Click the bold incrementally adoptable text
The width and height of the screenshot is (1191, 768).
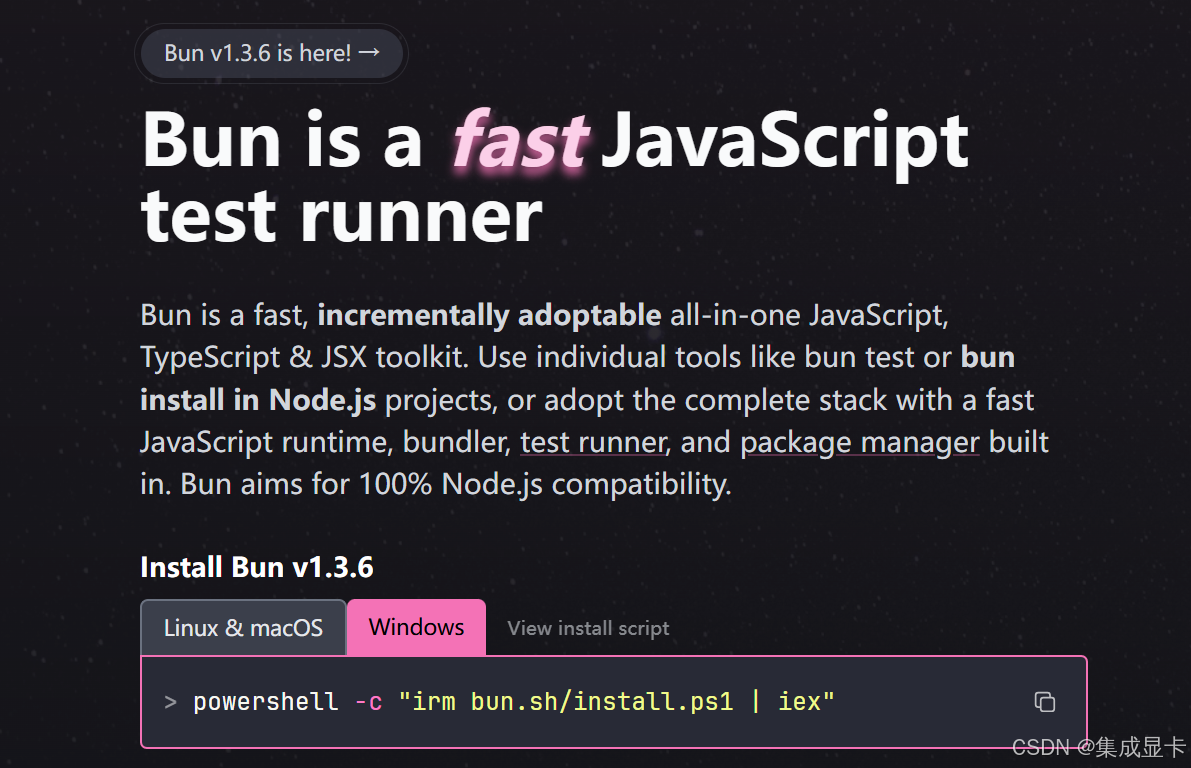point(489,315)
